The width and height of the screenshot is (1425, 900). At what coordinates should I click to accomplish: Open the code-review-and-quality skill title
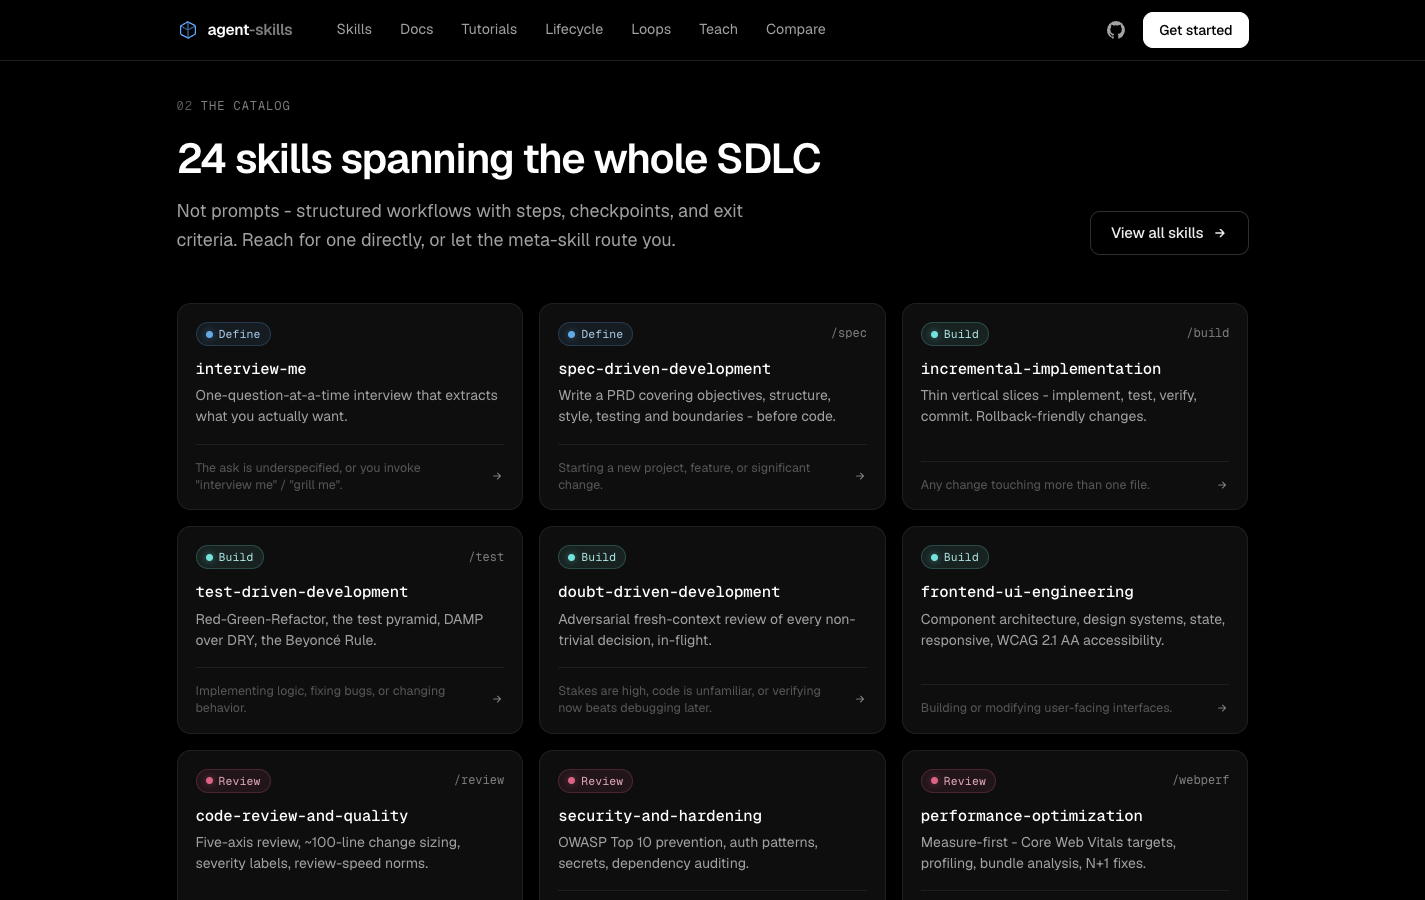[302, 816]
